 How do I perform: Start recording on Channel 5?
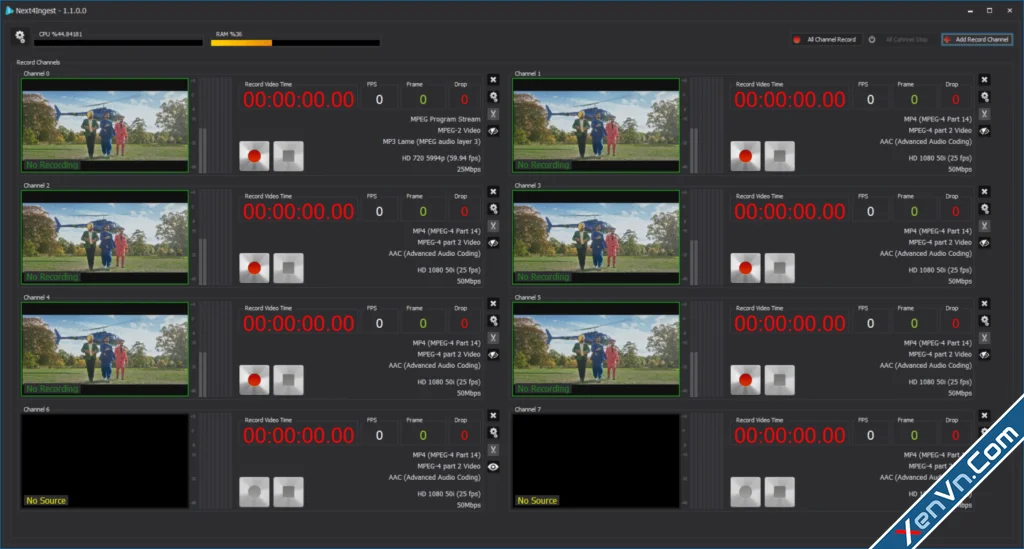[745, 380]
